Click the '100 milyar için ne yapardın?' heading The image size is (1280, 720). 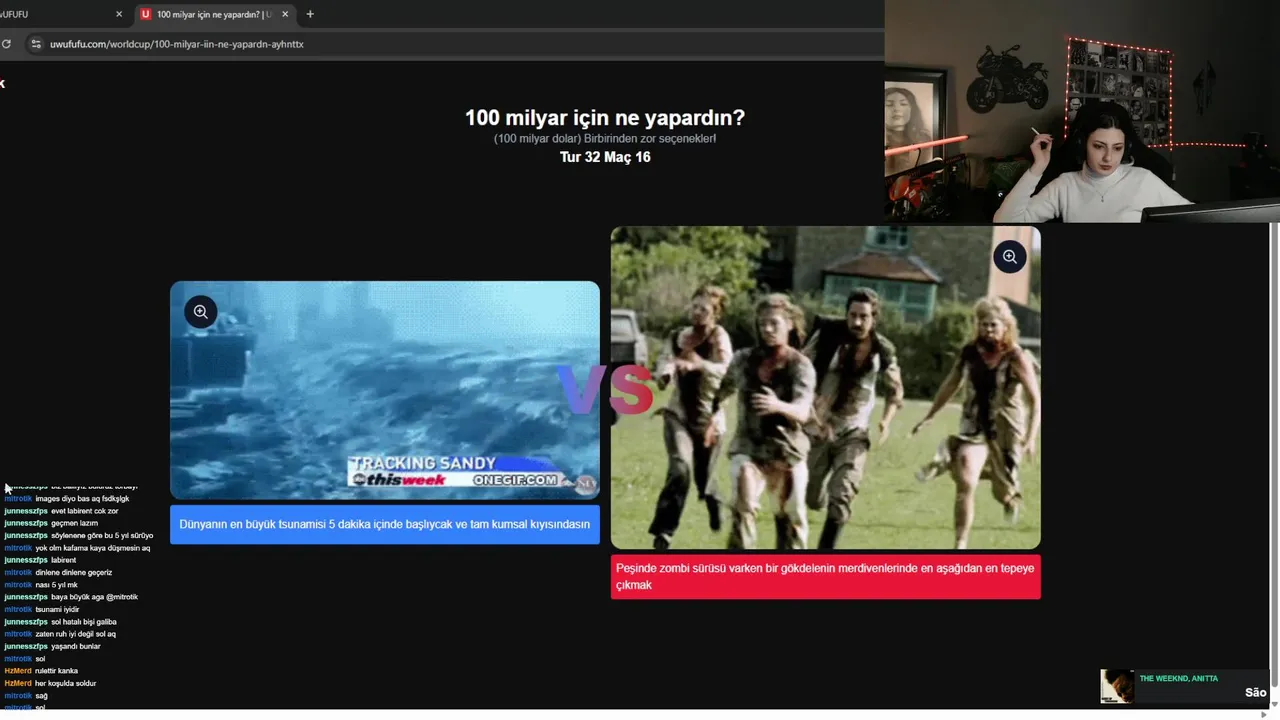click(605, 117)
